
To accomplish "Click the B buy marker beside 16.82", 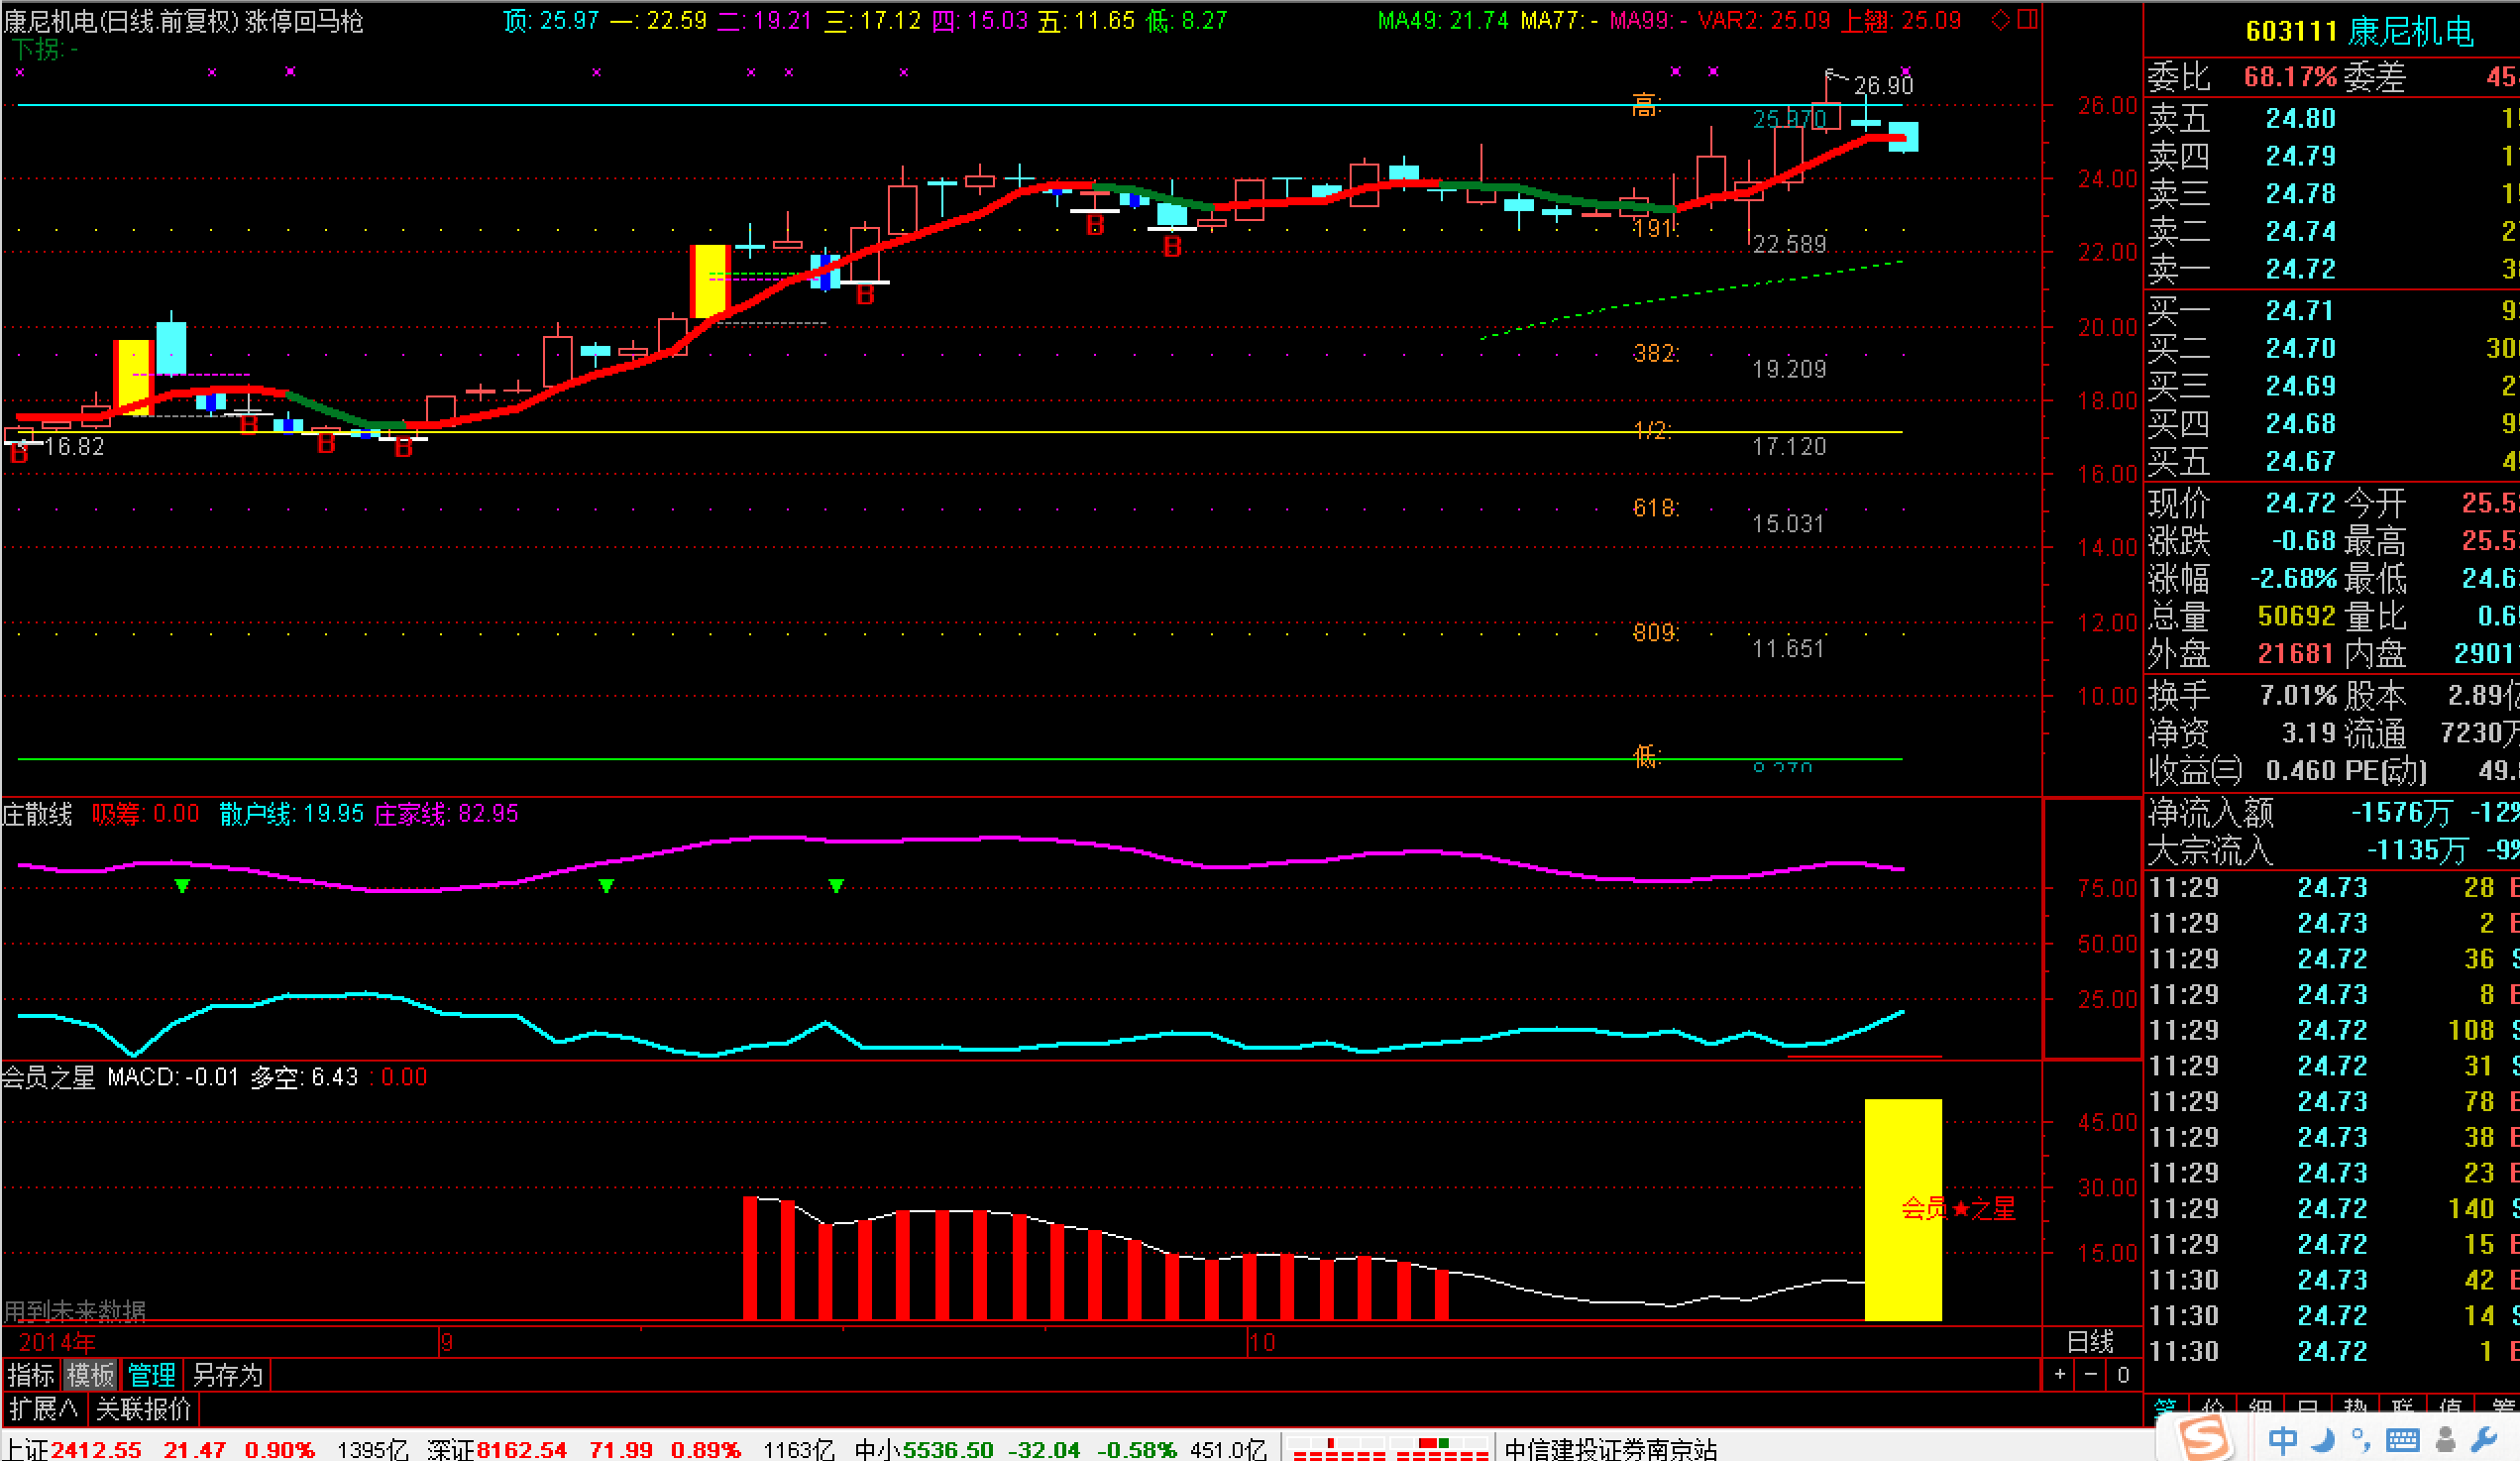I will tap(18, 454).
